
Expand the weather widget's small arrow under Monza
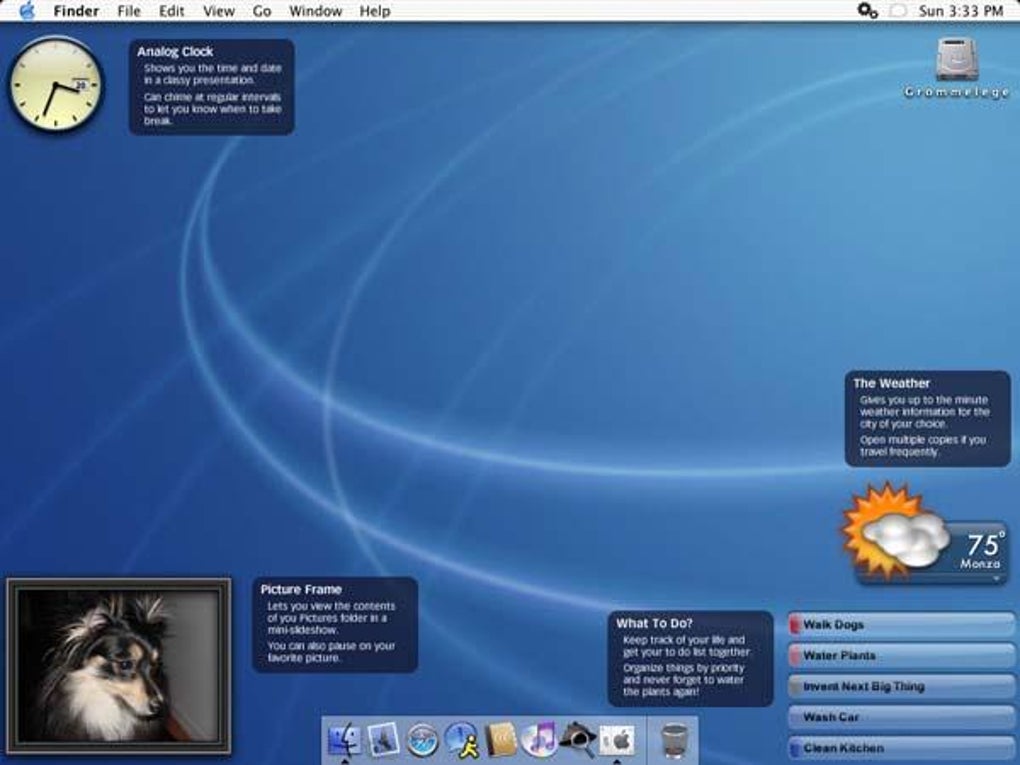(996, 578)
